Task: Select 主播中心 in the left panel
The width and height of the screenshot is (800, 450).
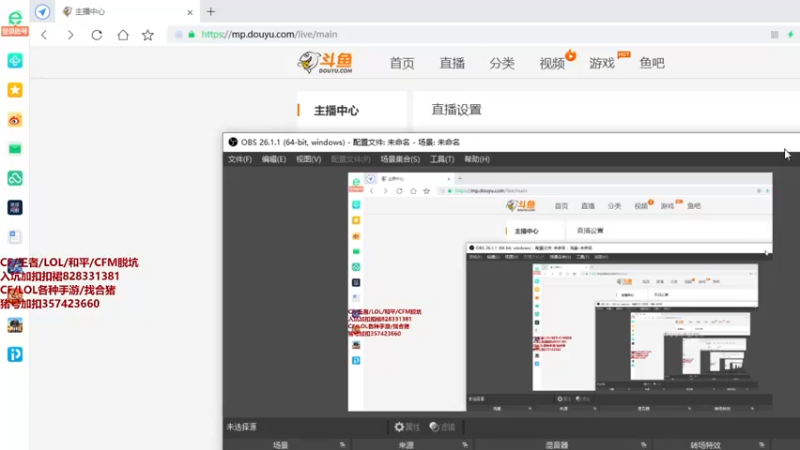Action: coord(336,111)
